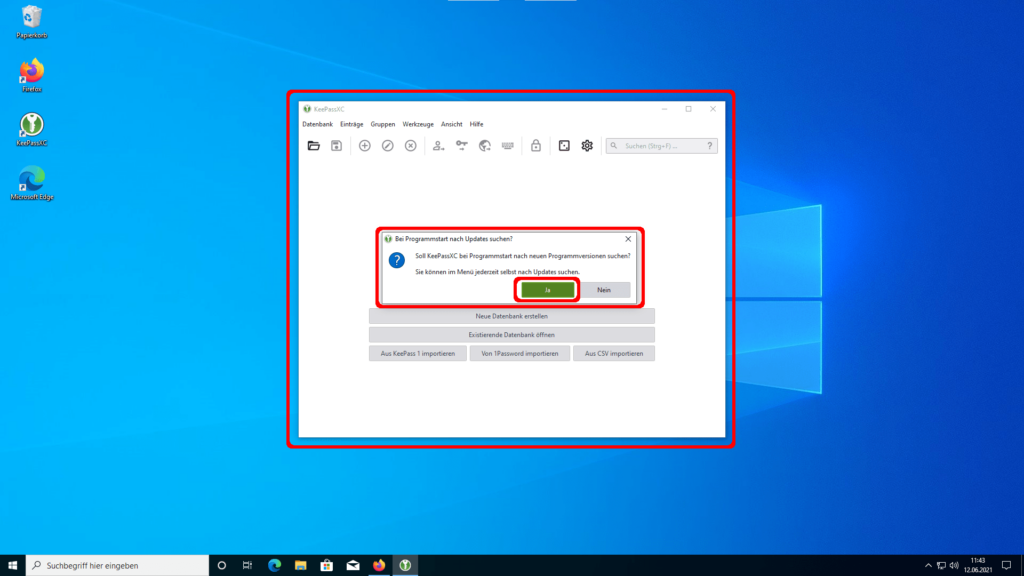1024x576 pixels.
Task: Open the Papierkorb desktop icon
Action: pos(31,22)
